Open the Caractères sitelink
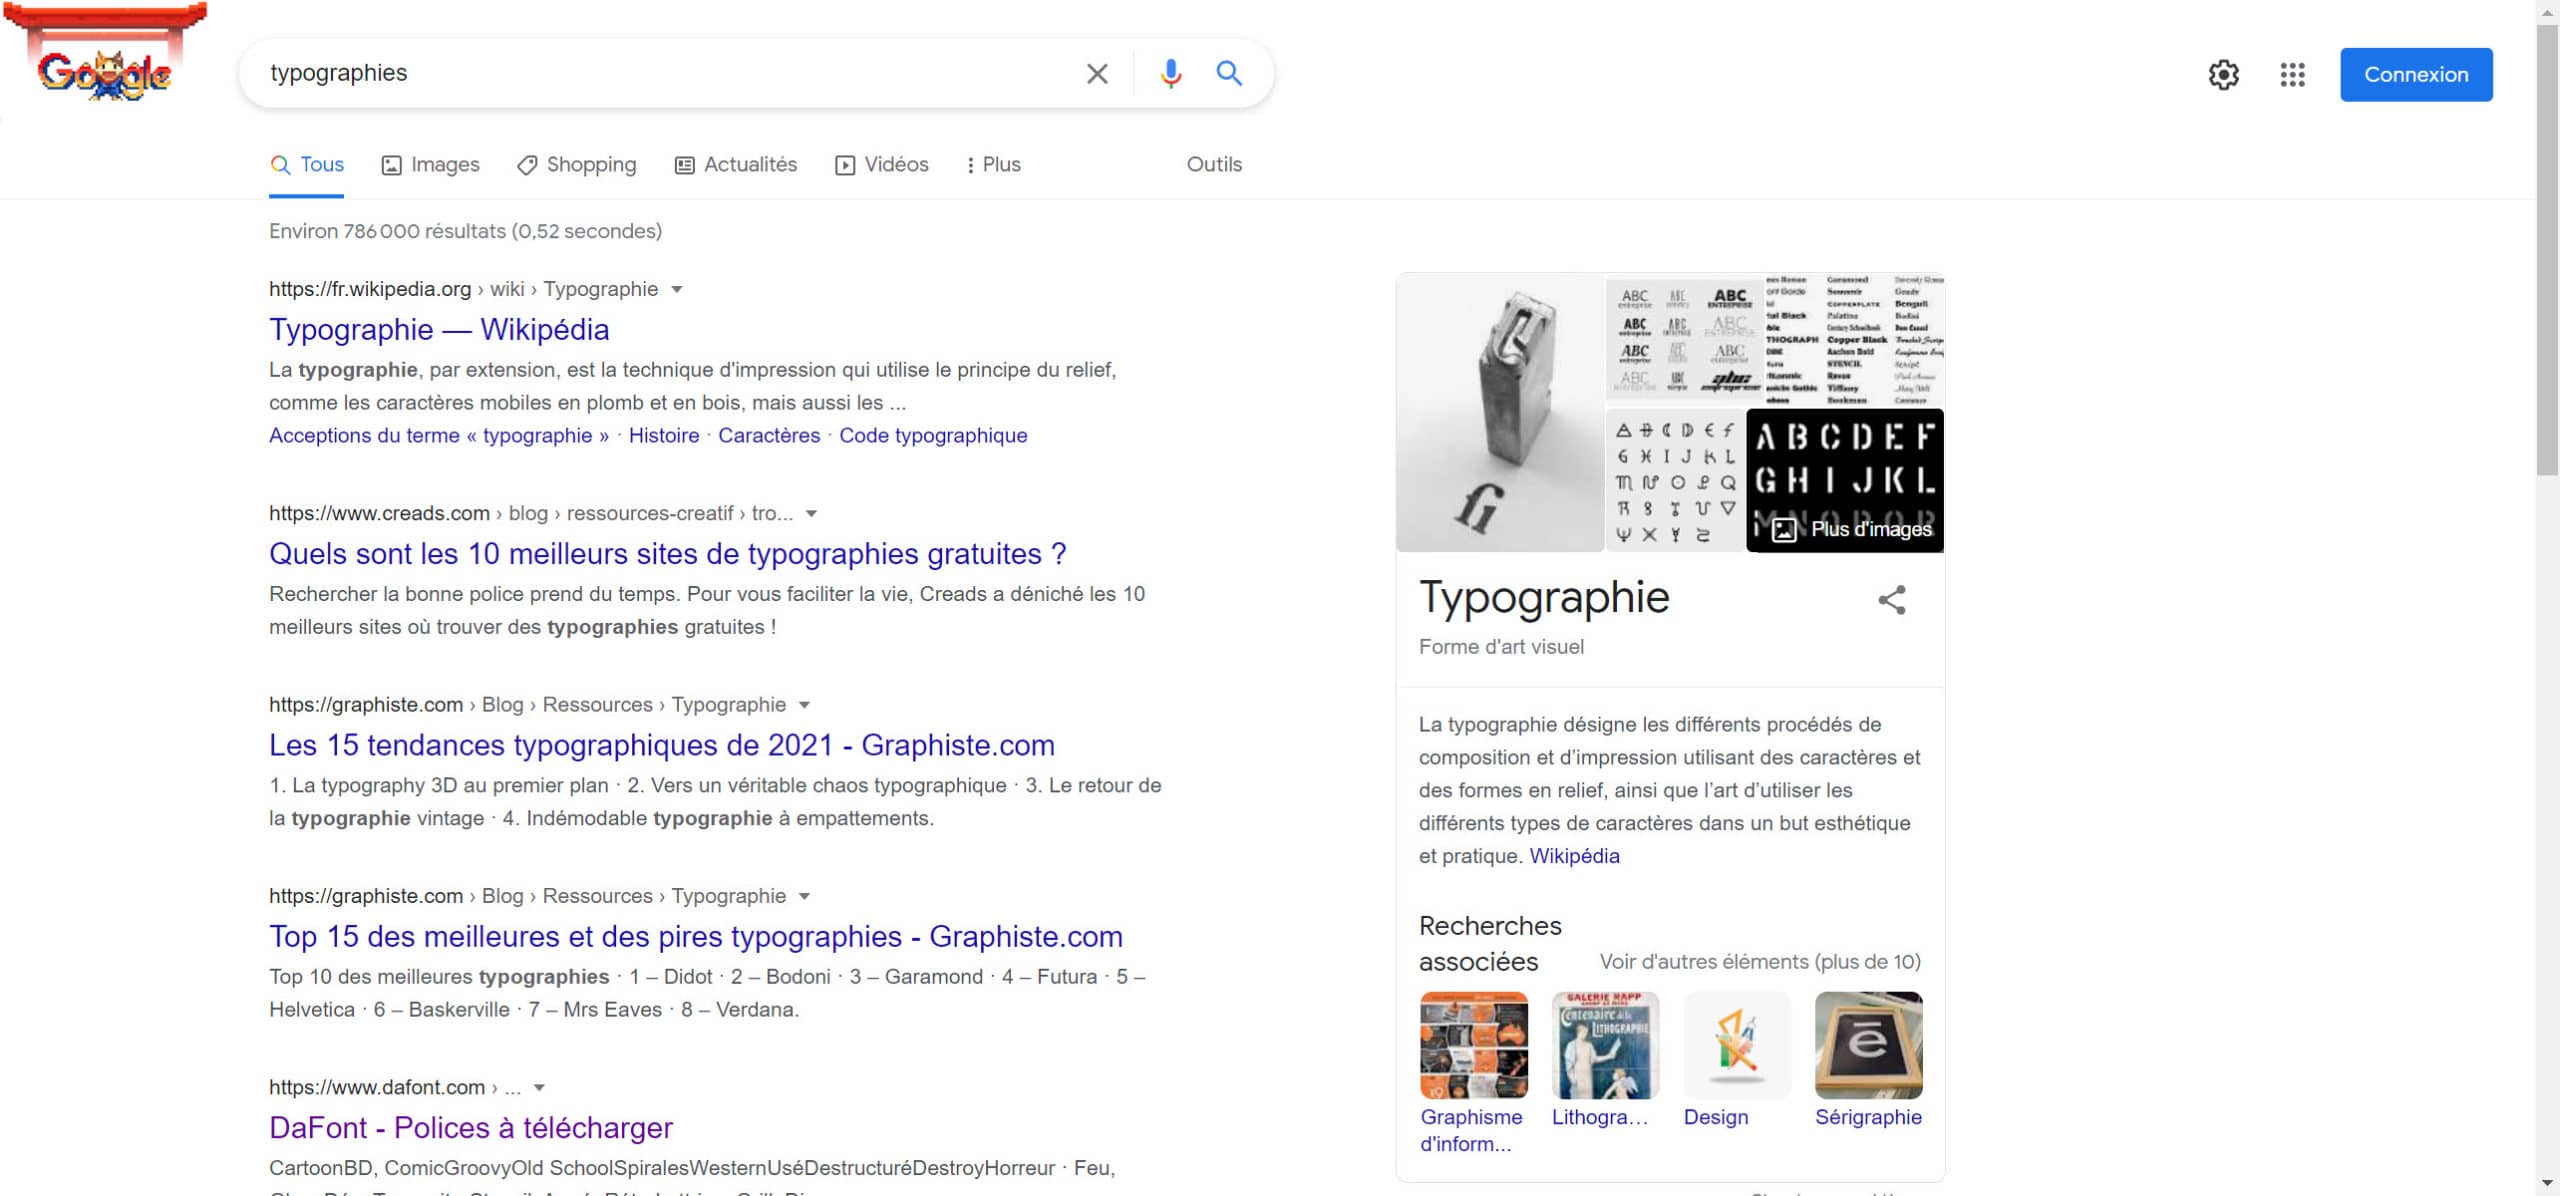 tap(769, 436)
